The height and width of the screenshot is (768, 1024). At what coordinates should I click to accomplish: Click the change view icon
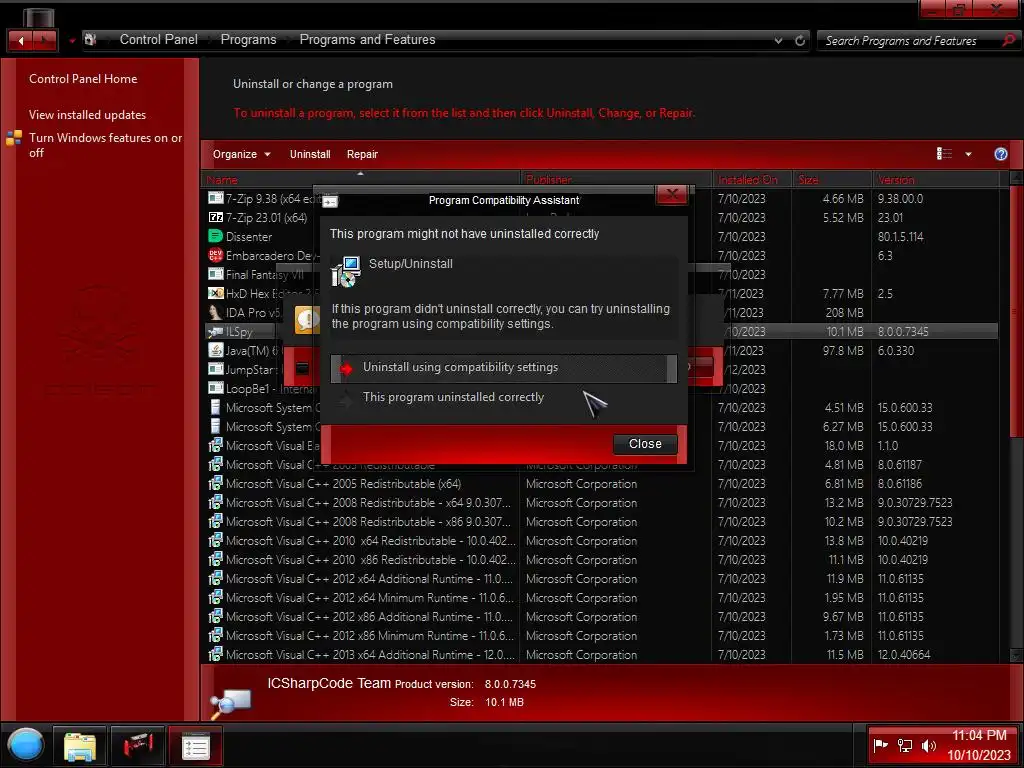click(x=944, y=153)
